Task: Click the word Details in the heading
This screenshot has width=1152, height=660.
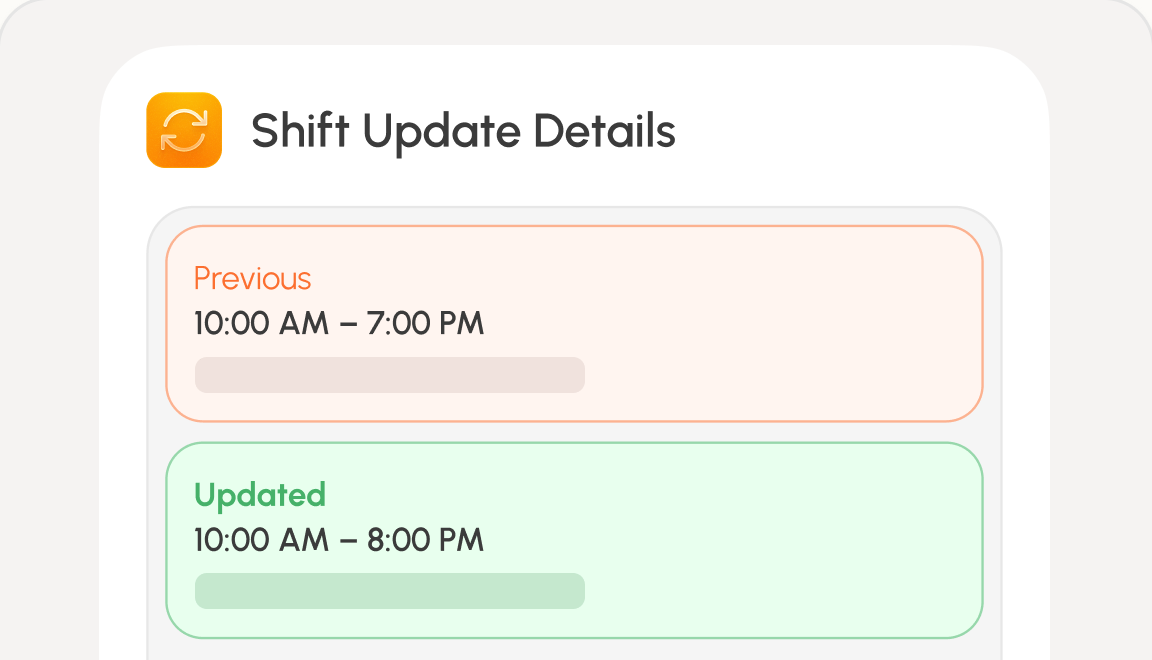Action: click(x=604, y=131)
